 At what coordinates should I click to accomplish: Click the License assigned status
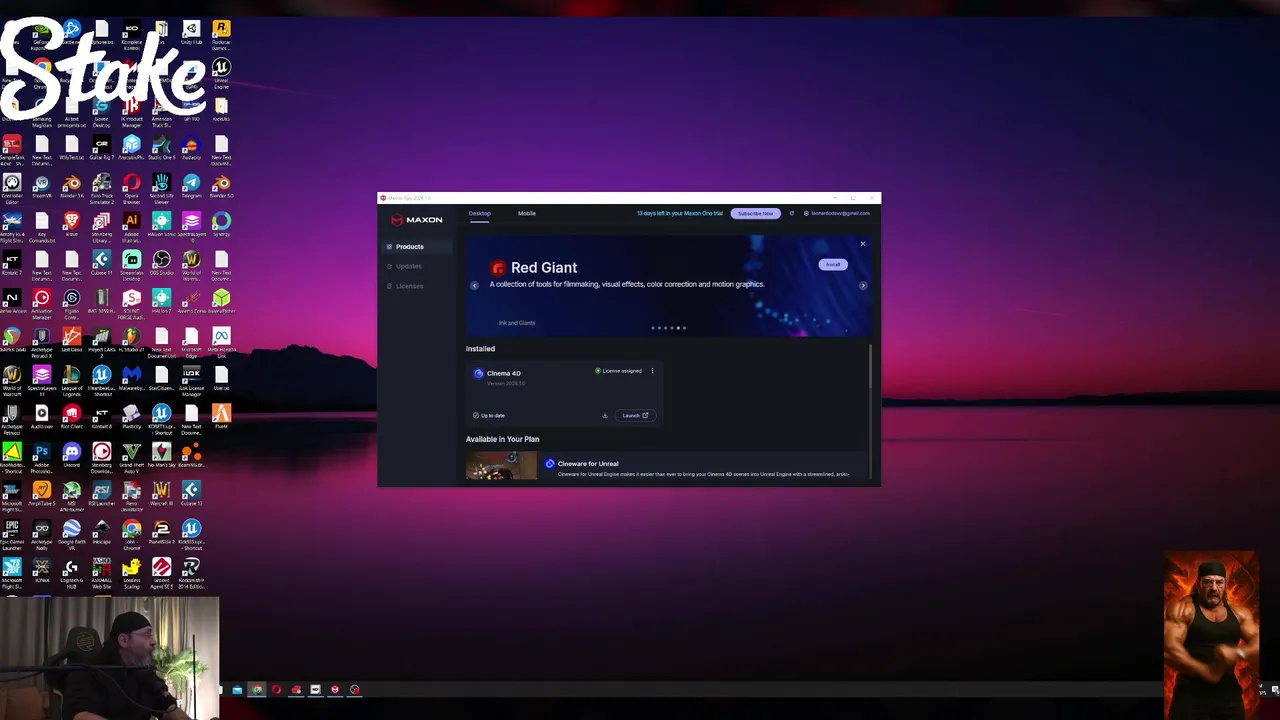coord(618,371)
